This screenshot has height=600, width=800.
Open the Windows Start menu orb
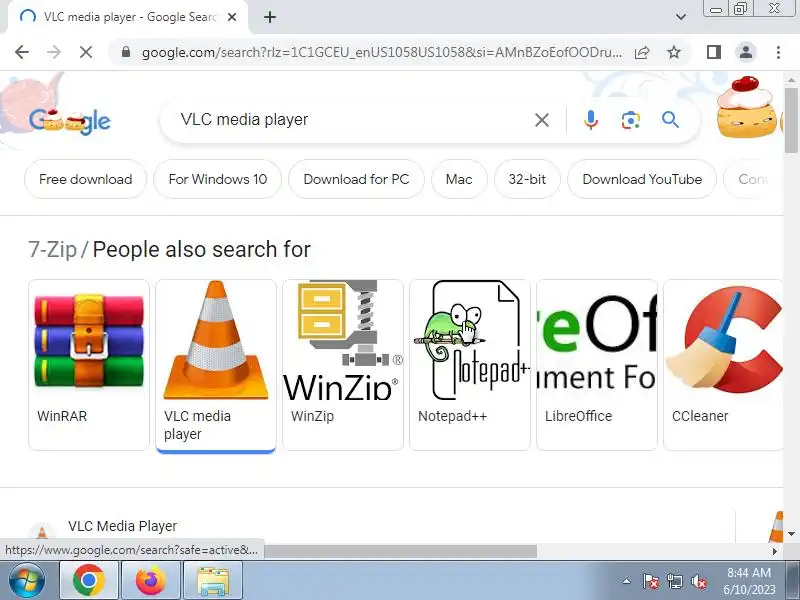[27, 581]
